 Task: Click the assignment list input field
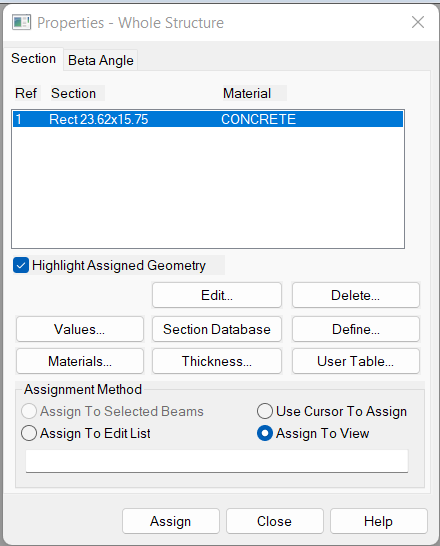[x=217, y=461]
